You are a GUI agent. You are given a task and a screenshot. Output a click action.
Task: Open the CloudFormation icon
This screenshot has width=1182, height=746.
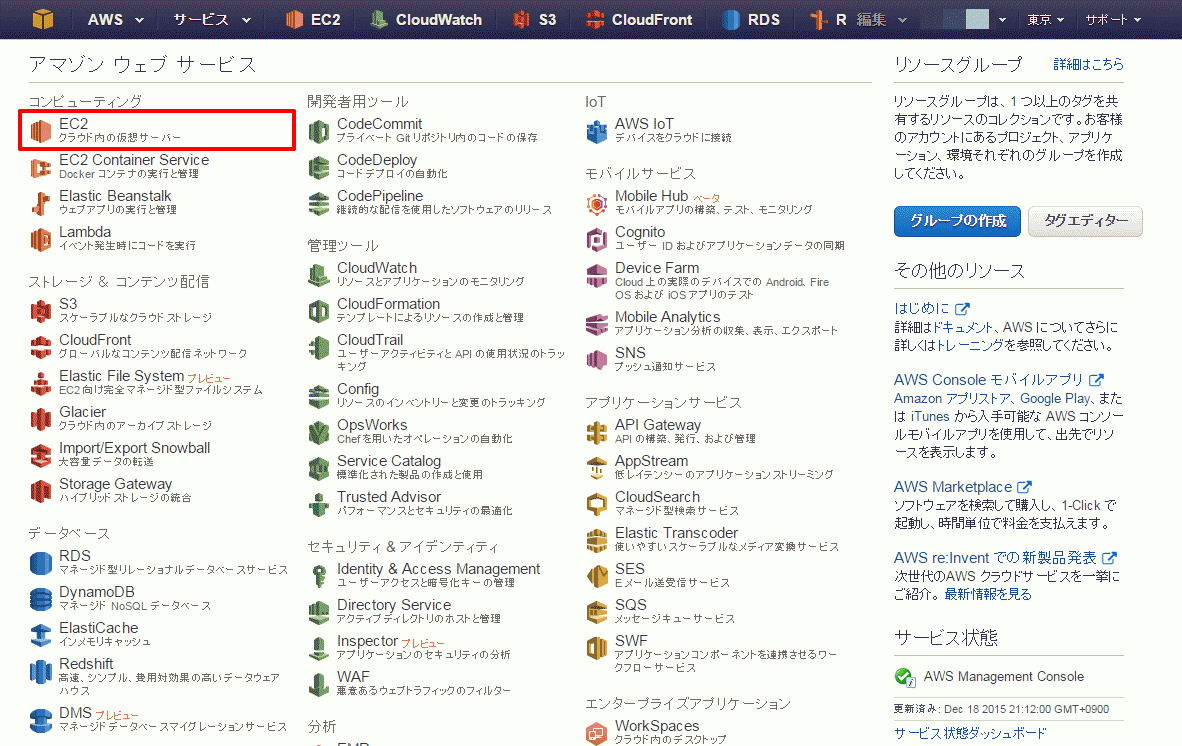[319, 311]
